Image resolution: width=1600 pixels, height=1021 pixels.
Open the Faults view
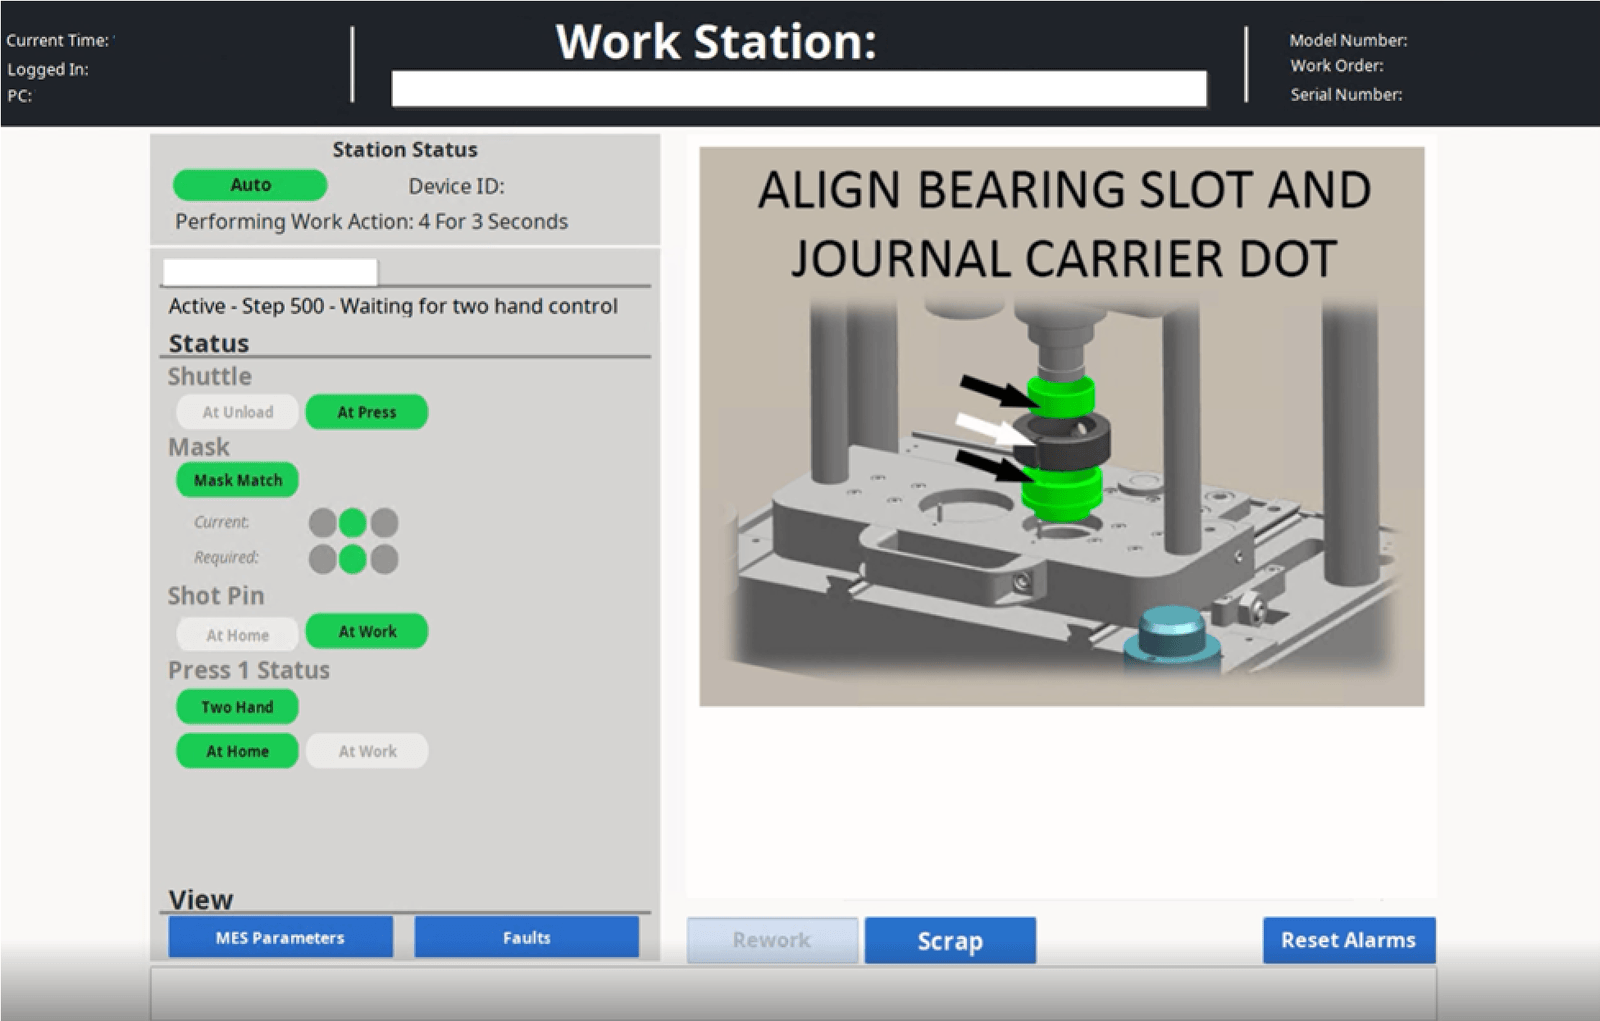pos(527,937)
